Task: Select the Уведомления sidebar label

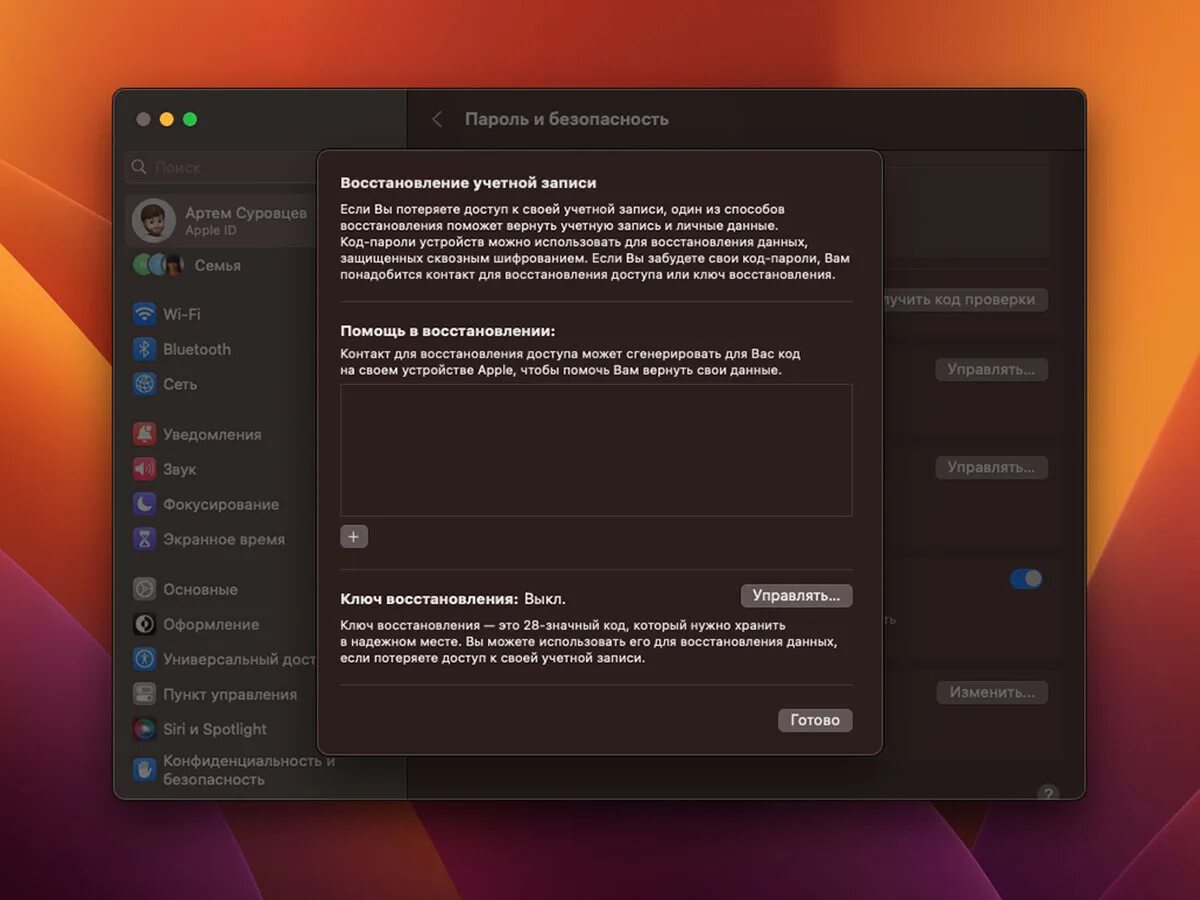Action: (x=212, y=434)
